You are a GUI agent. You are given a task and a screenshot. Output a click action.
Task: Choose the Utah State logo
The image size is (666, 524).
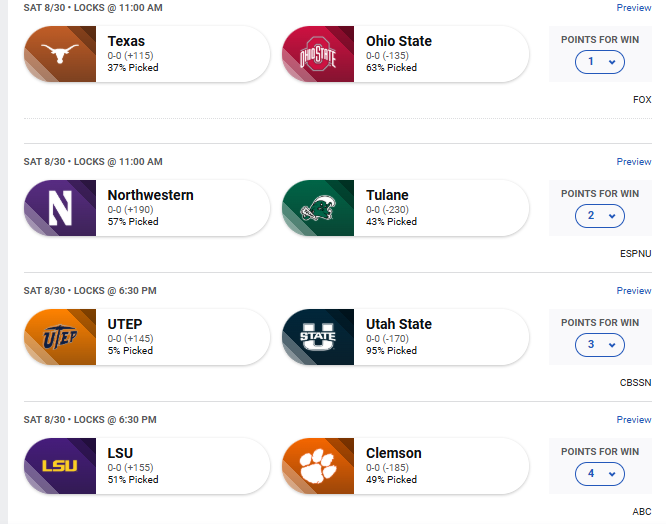click(x=318, y=337)
